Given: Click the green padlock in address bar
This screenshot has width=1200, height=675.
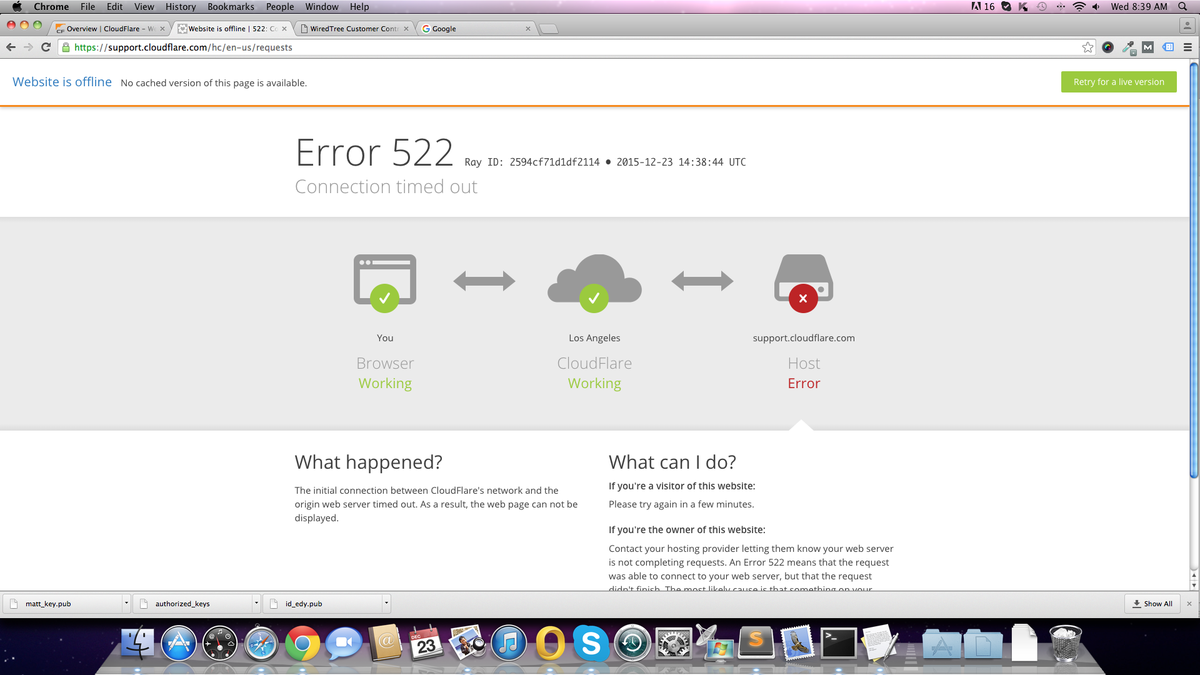Looking at the screenshot, I should [66, 47].
